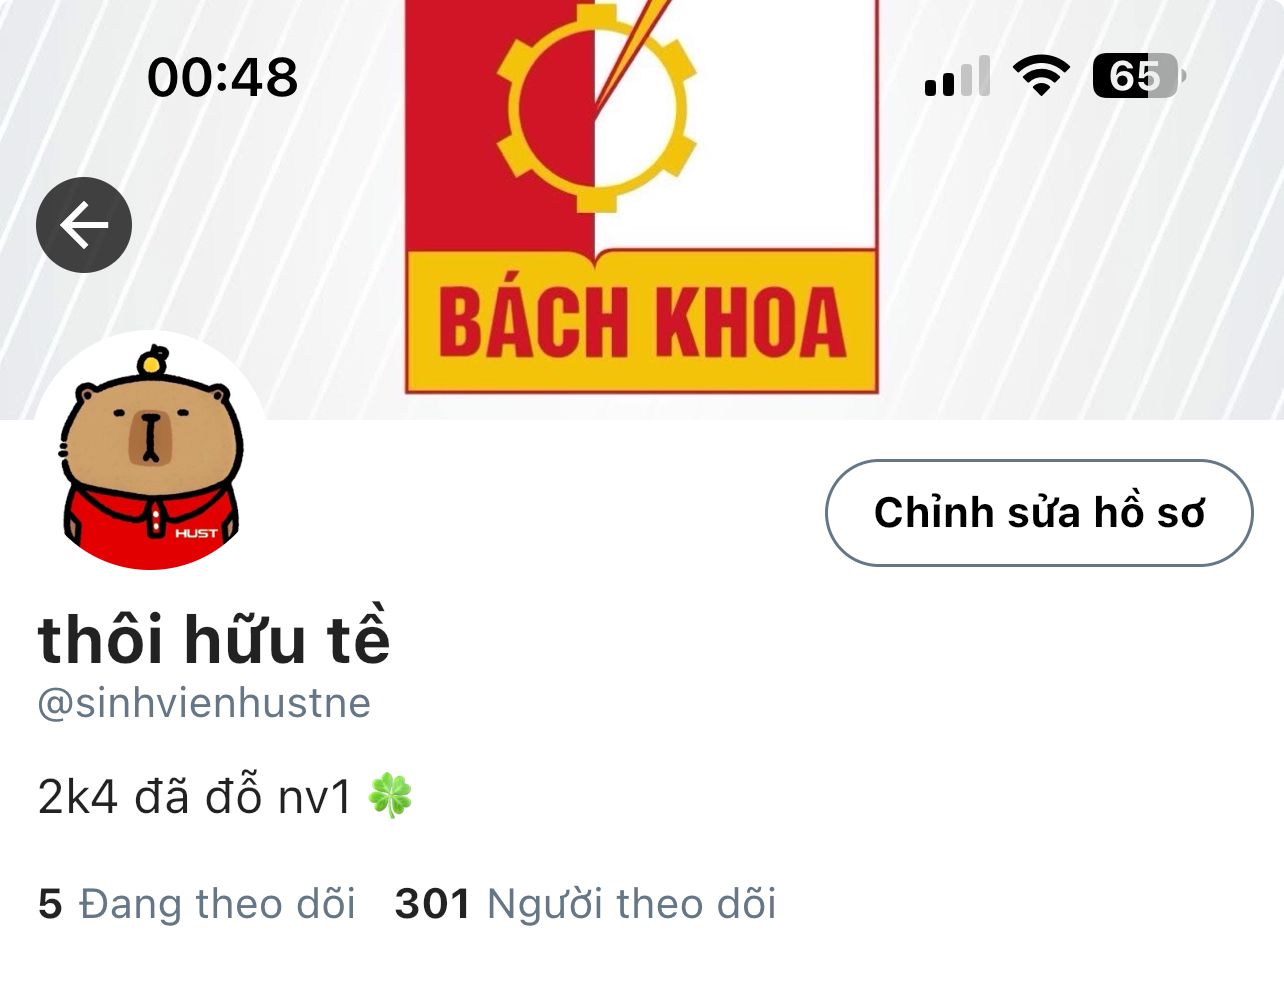The width and height of the screenshot is (1284, 989).
Task: Open the Người theo dõi followers list
Action: pyautogui.click(x=585, y=904)
